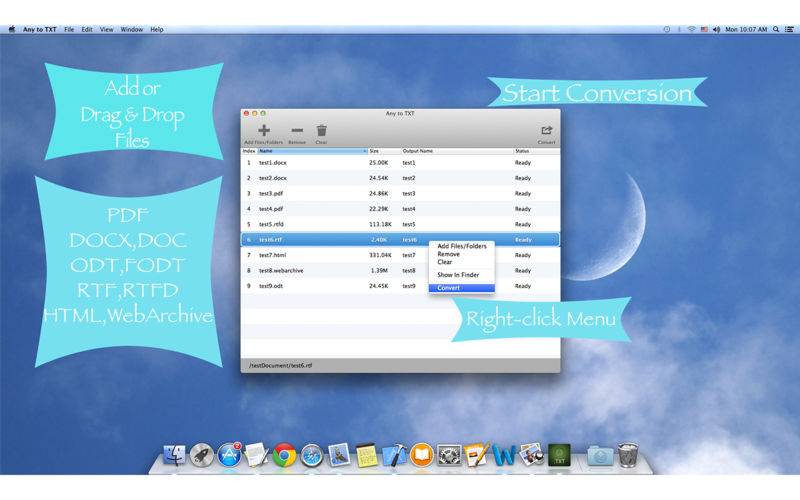
Task: Select the test2.docx row
Action: point(401,178)
